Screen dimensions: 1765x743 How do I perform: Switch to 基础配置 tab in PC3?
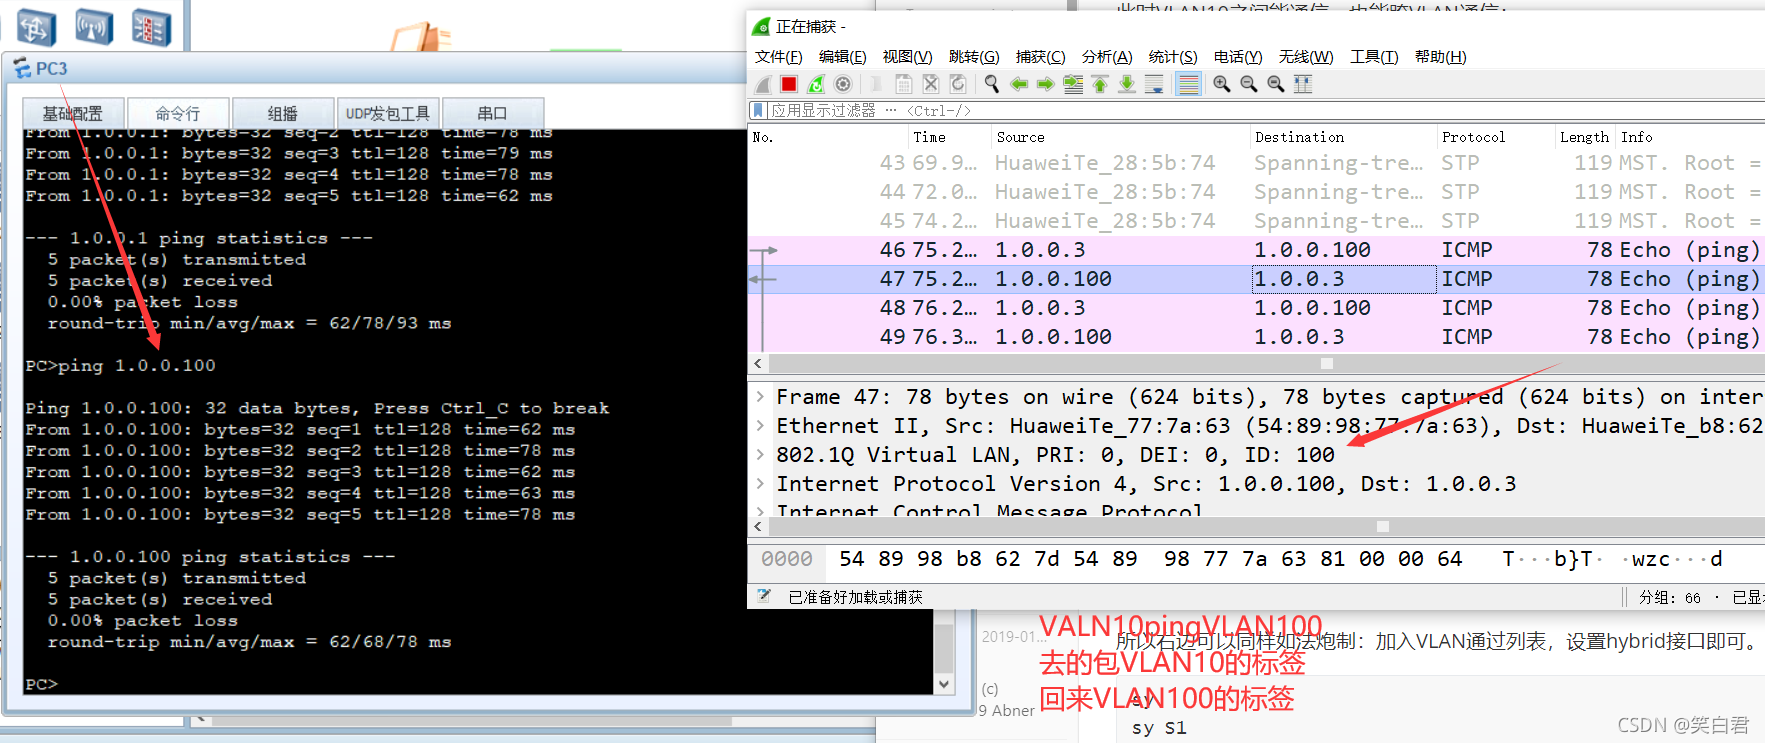(x=72, y=113)
